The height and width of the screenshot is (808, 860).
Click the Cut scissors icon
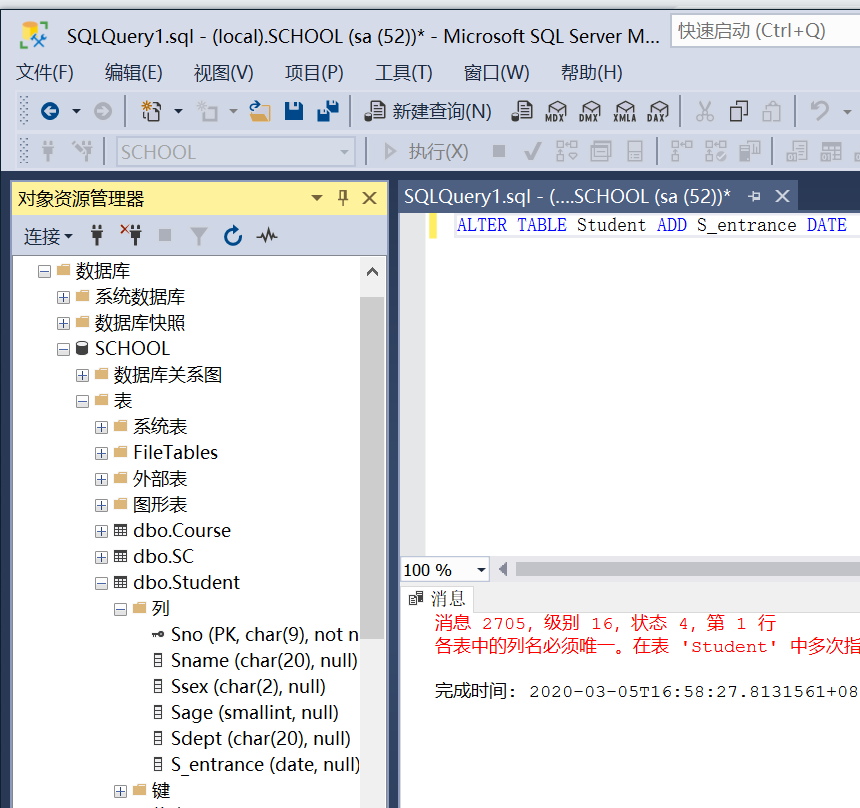click(x=705, y=111)
